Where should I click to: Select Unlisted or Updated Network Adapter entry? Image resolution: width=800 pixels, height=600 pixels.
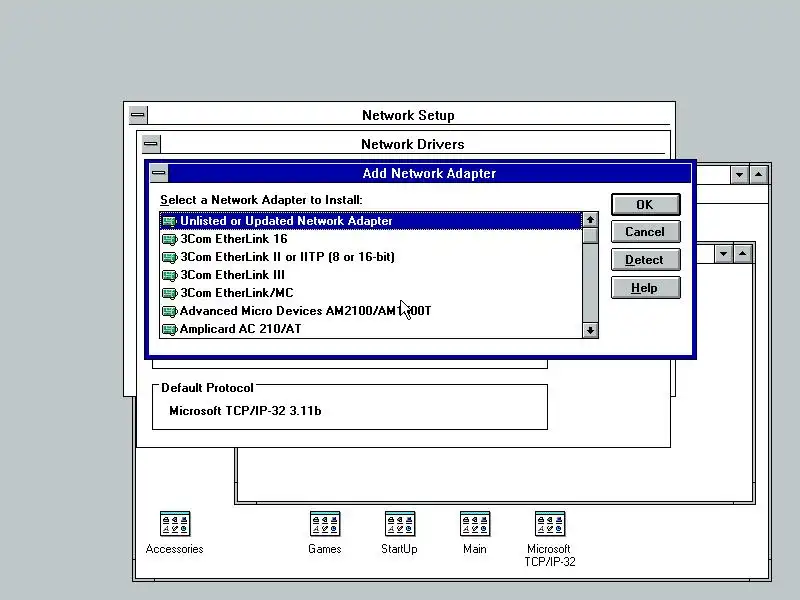coord(371,221)
